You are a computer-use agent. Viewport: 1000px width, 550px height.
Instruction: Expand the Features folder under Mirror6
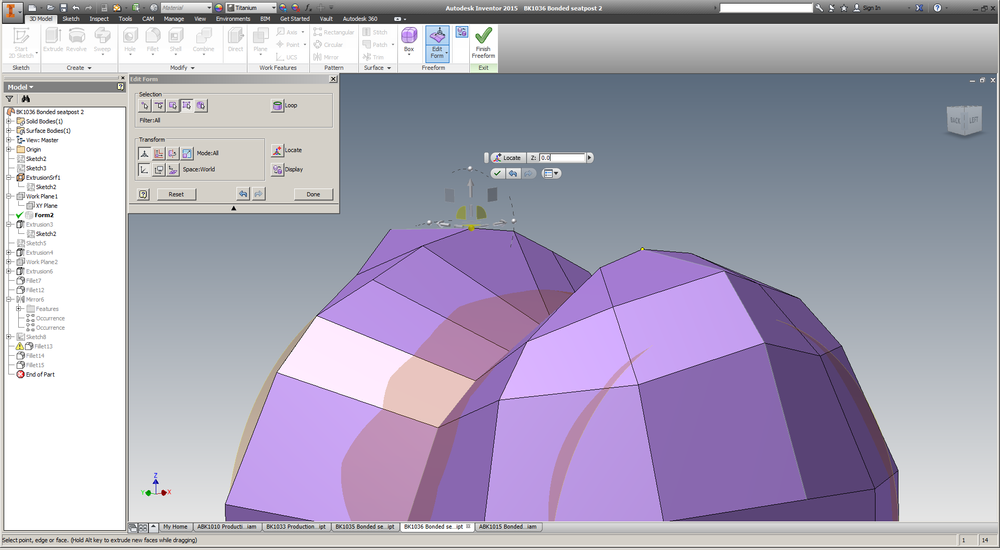(x=18, y=309)
